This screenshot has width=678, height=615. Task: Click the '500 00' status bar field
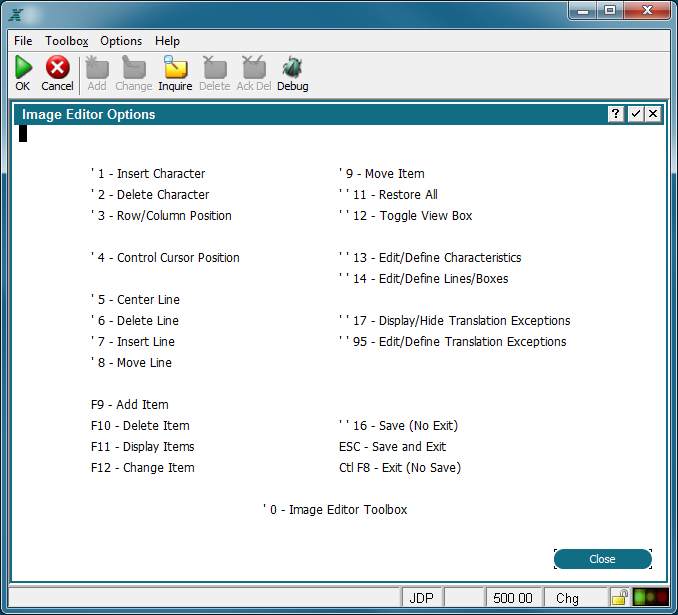click(x=513, y=598)
